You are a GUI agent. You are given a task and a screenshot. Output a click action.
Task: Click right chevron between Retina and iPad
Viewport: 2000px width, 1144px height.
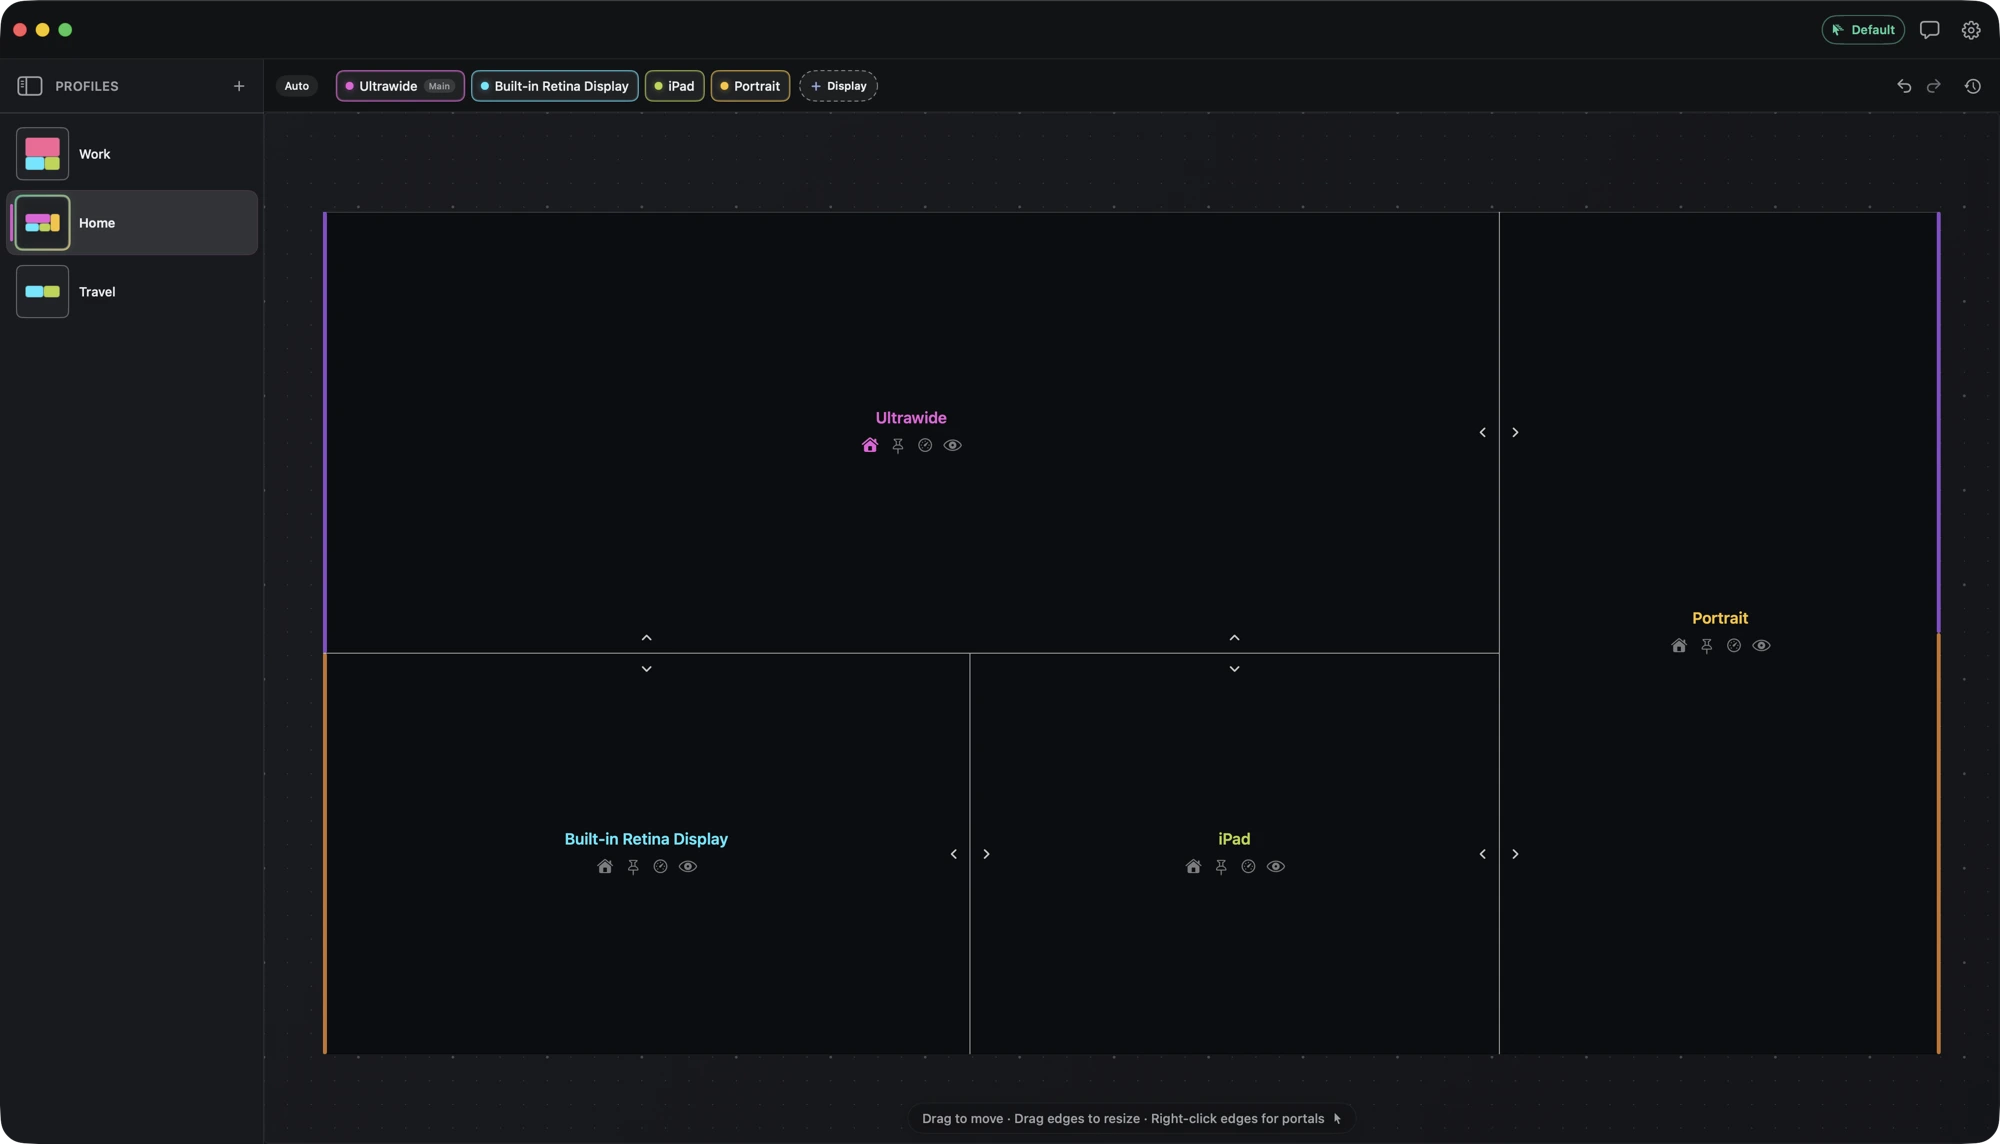click(986, 855)
